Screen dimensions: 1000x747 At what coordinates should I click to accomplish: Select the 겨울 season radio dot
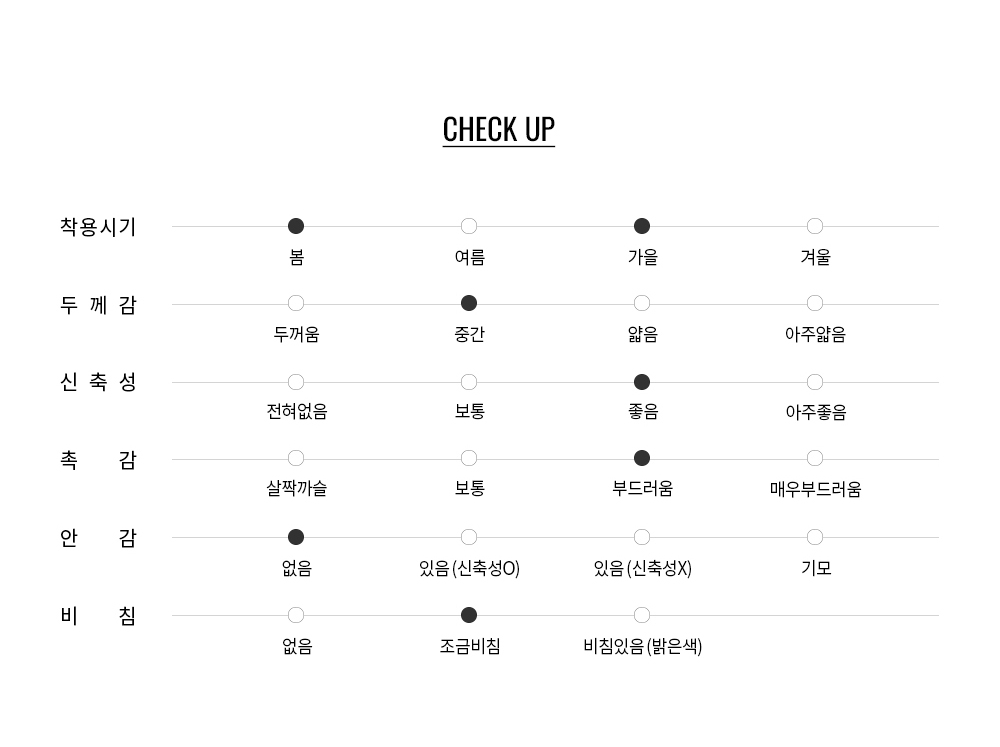814,226
